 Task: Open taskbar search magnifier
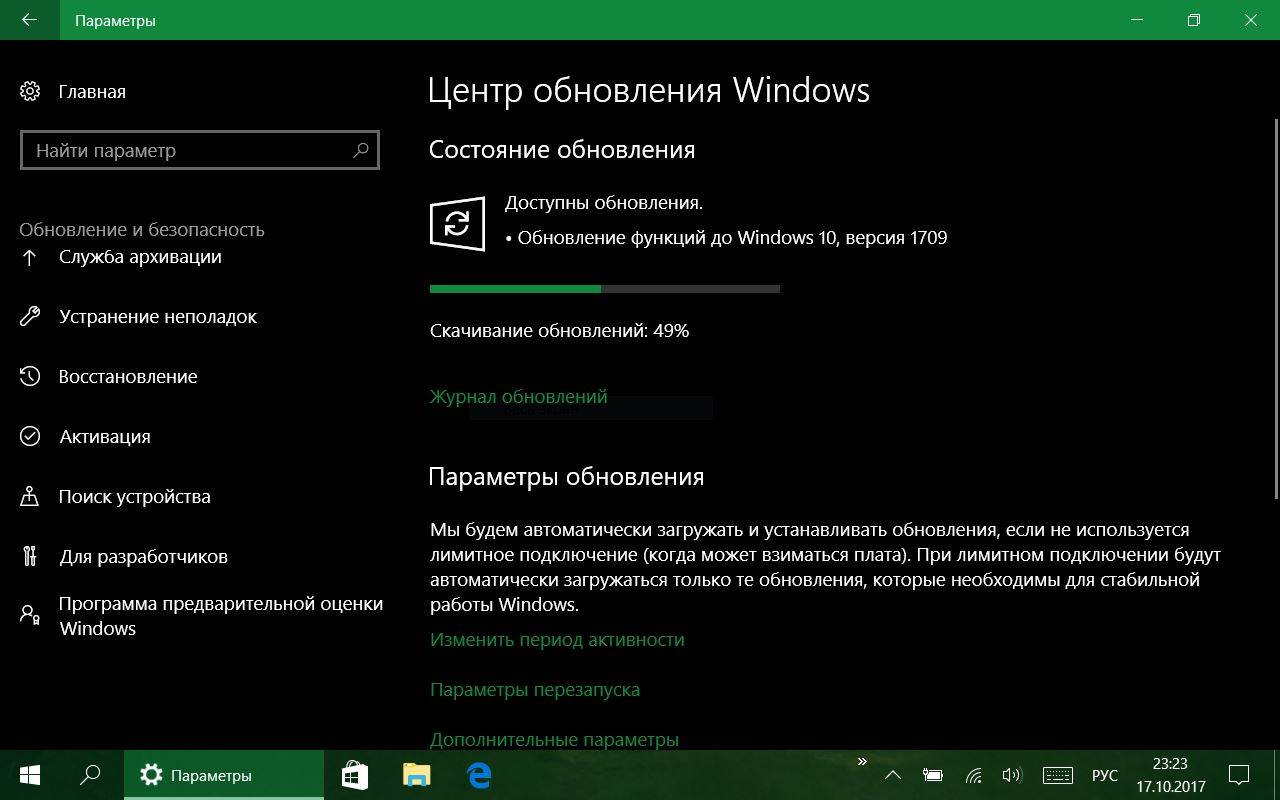coord(90,775)
